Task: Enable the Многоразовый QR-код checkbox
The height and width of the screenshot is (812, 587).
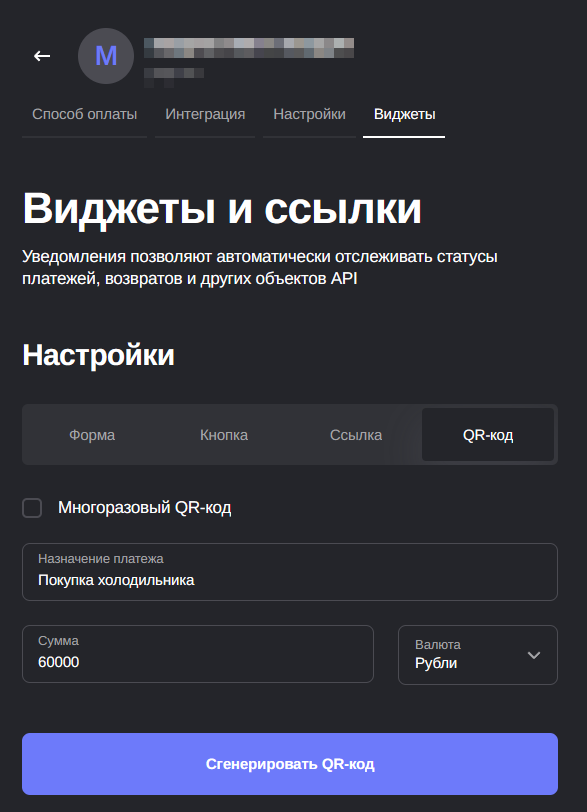Action: point(32,508)
